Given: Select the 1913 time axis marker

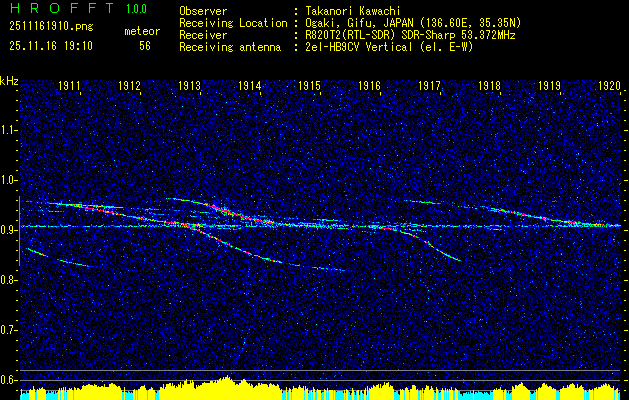Looking at the screenshot, I should coord(189,86).
